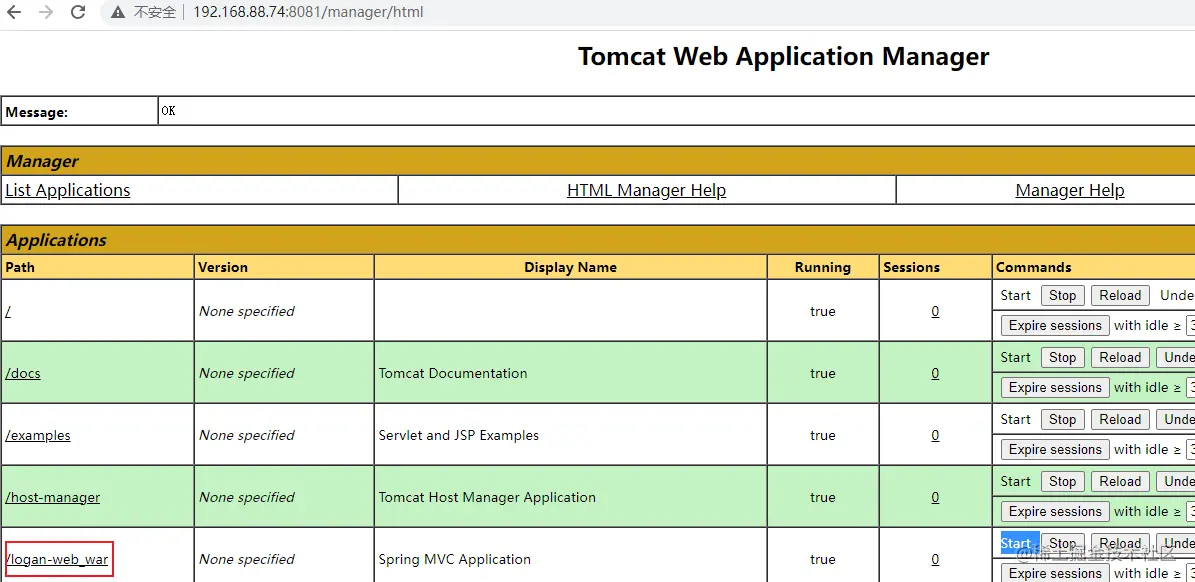The width and height of the screenshot is (1195, 582).
Task: Reload the page with the browser refresh icon
Action: pyautogui.click(x=78, y=12)
